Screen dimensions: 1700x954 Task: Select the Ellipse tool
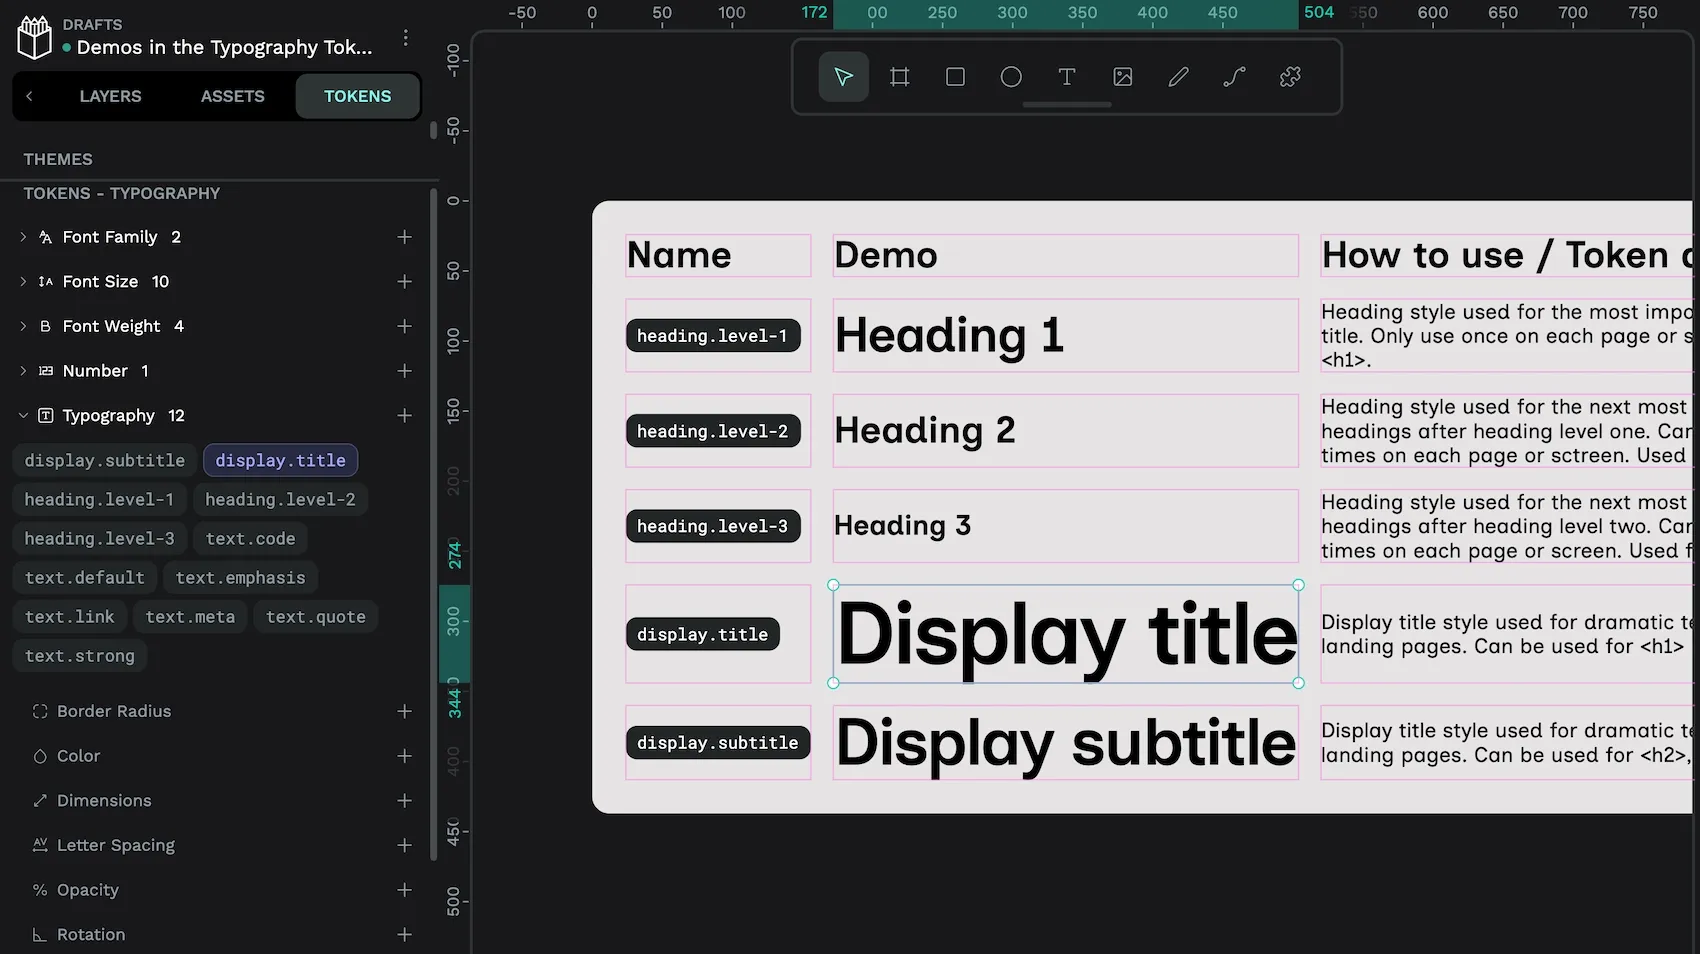click(x=1011, y=76)
